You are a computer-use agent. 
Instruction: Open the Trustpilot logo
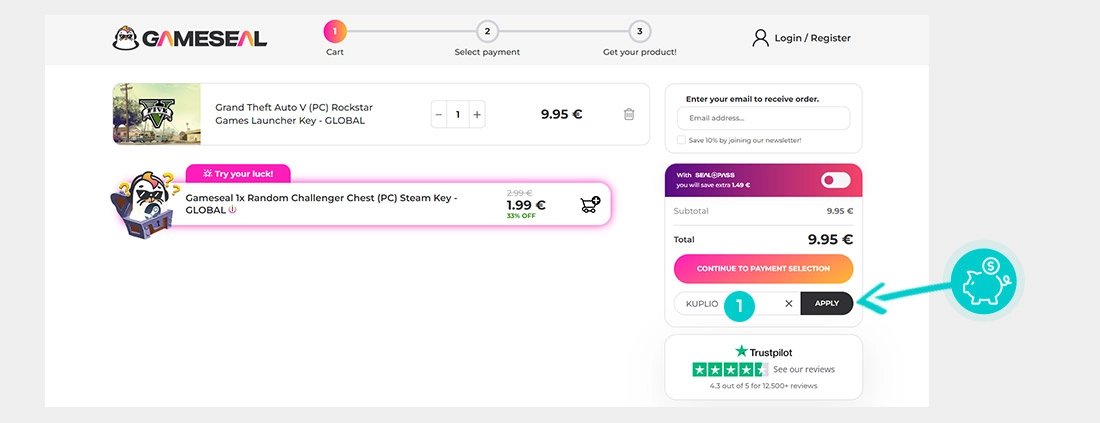pos(763,352)
